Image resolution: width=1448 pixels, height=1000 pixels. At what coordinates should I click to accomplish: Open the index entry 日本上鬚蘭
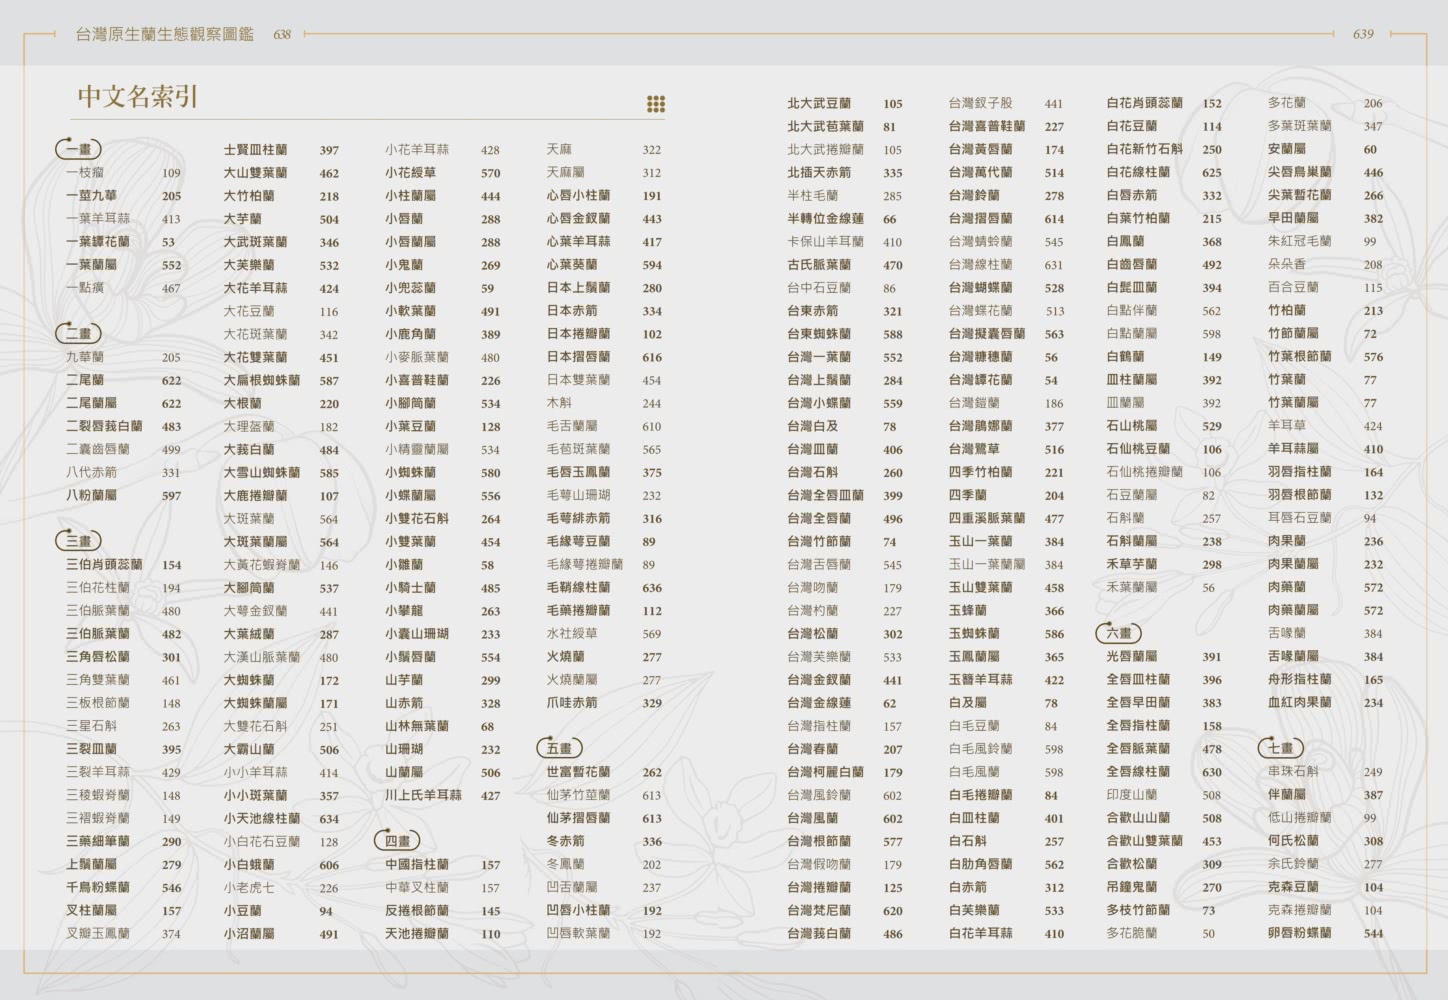pyautogui.click(x=578, y=288)
